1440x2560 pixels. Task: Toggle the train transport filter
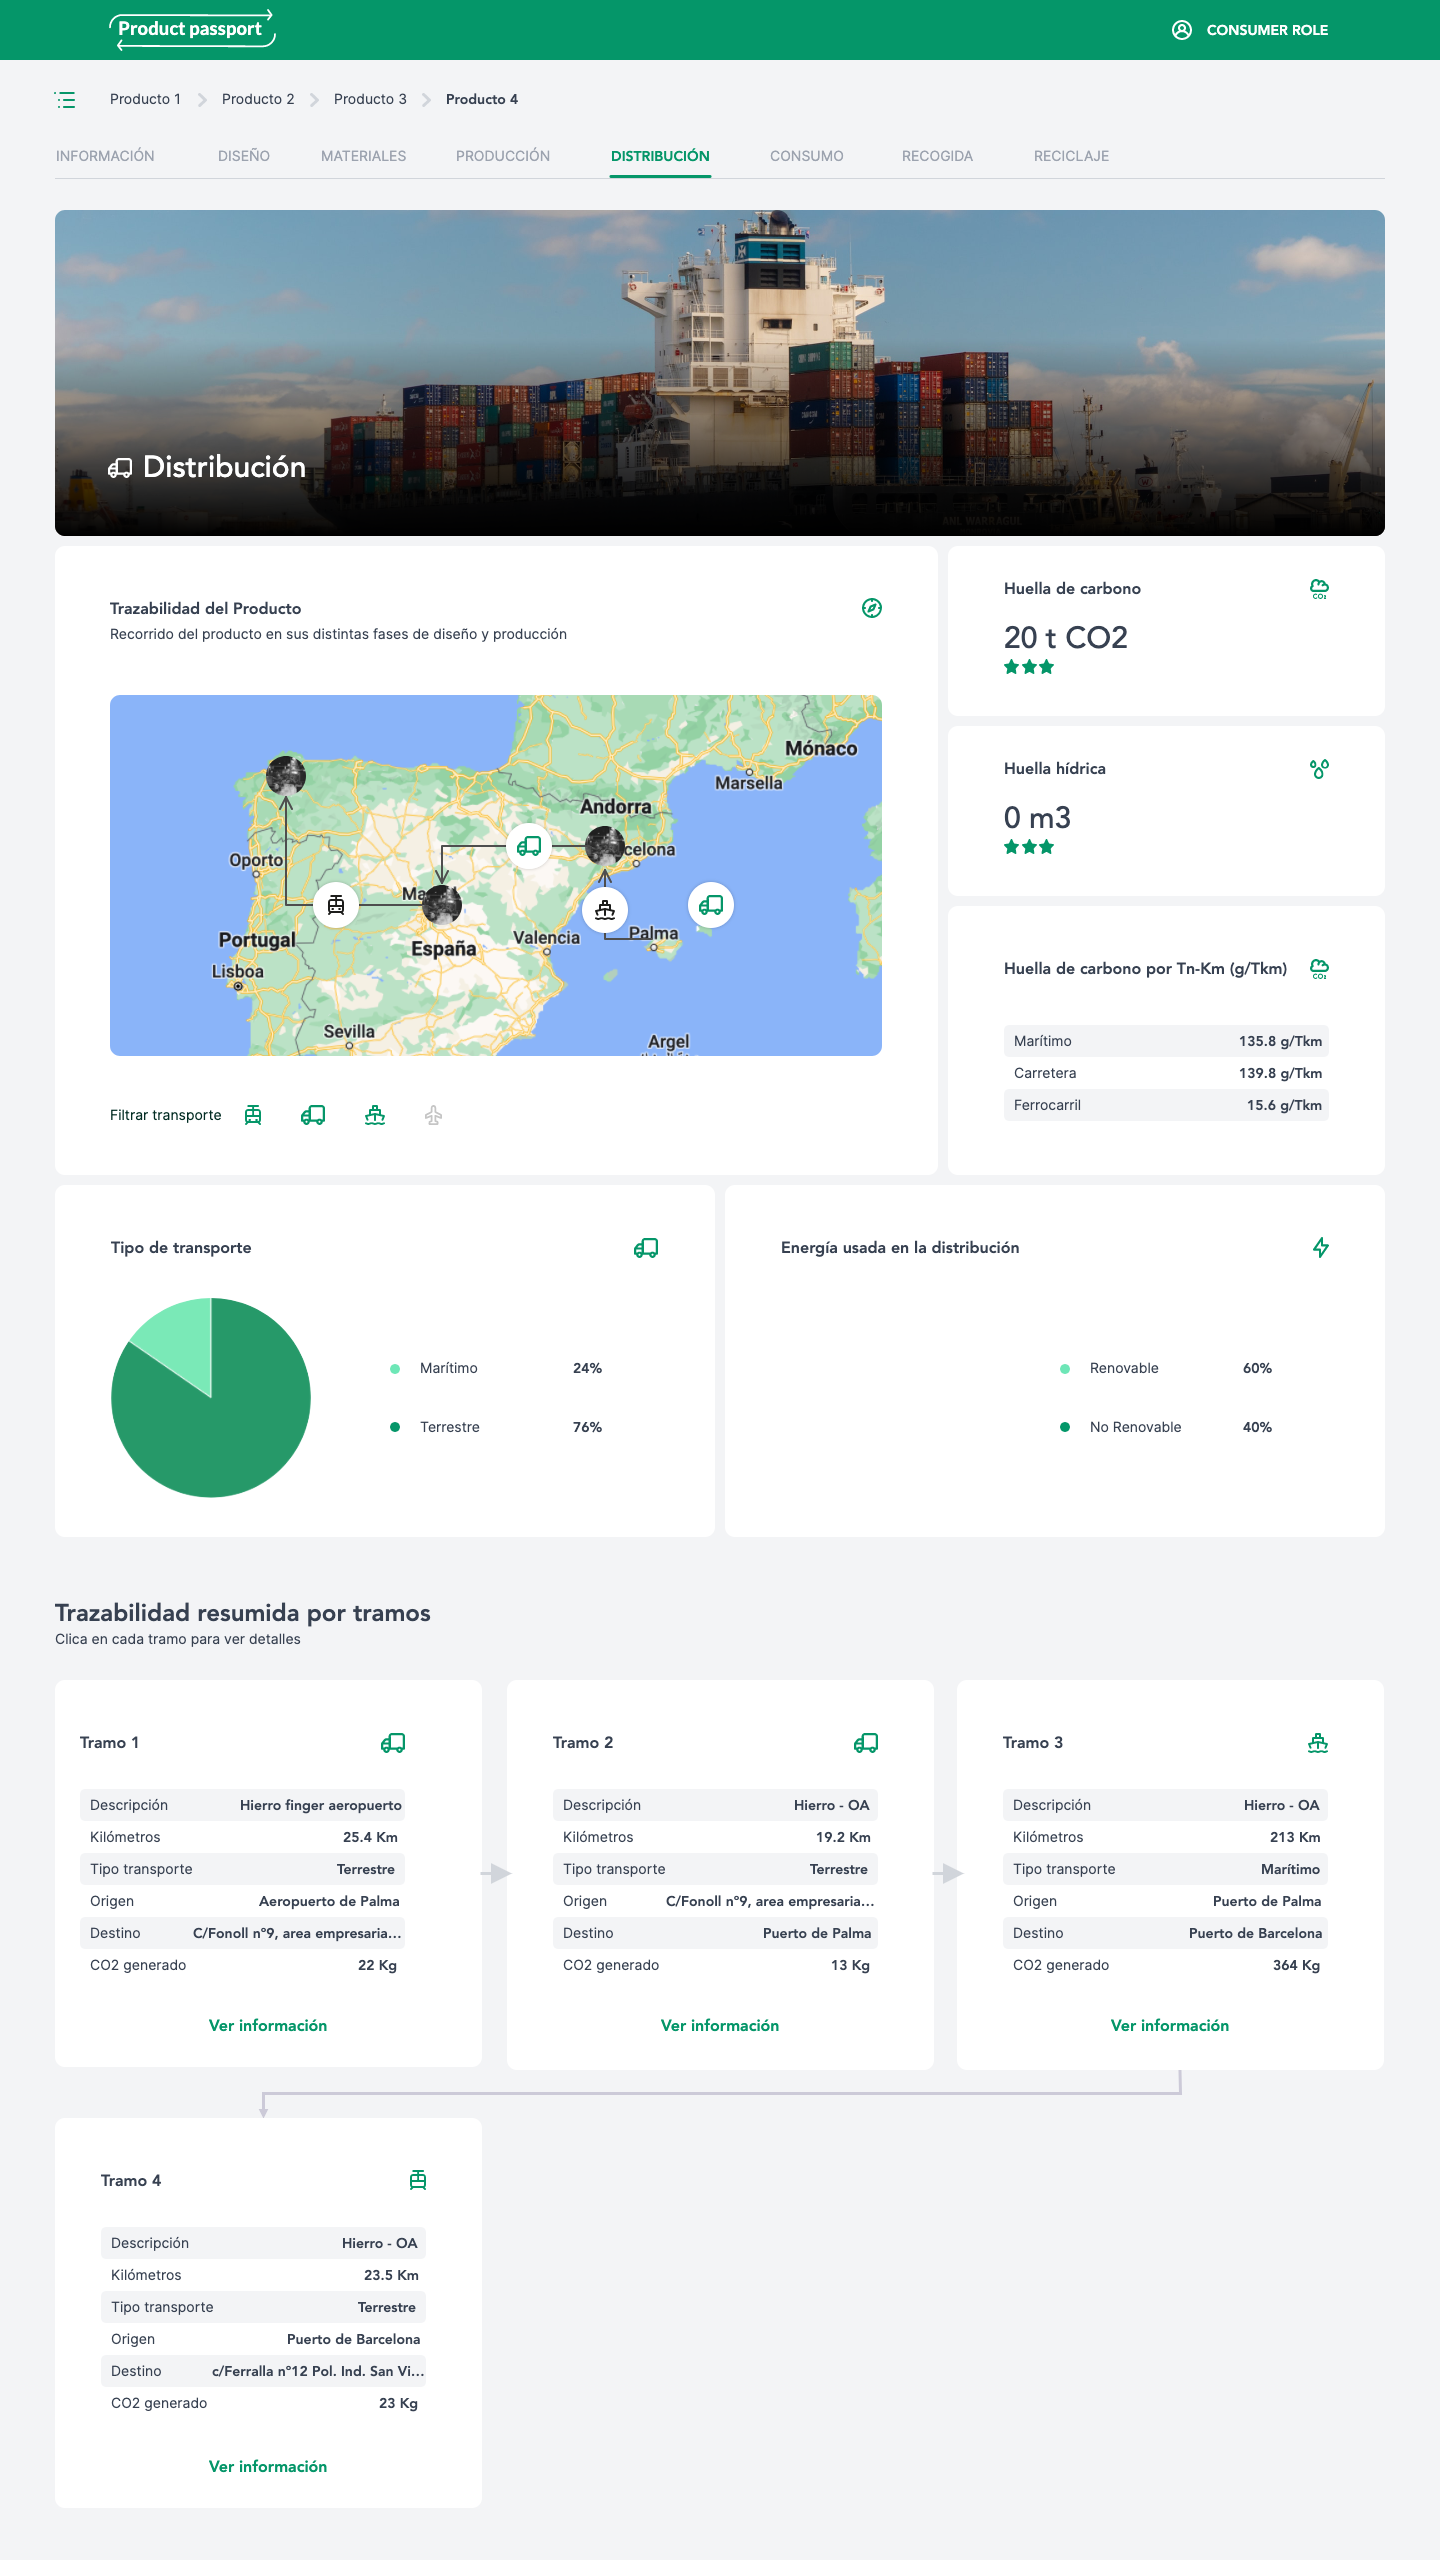click(x=253, y=1115)
